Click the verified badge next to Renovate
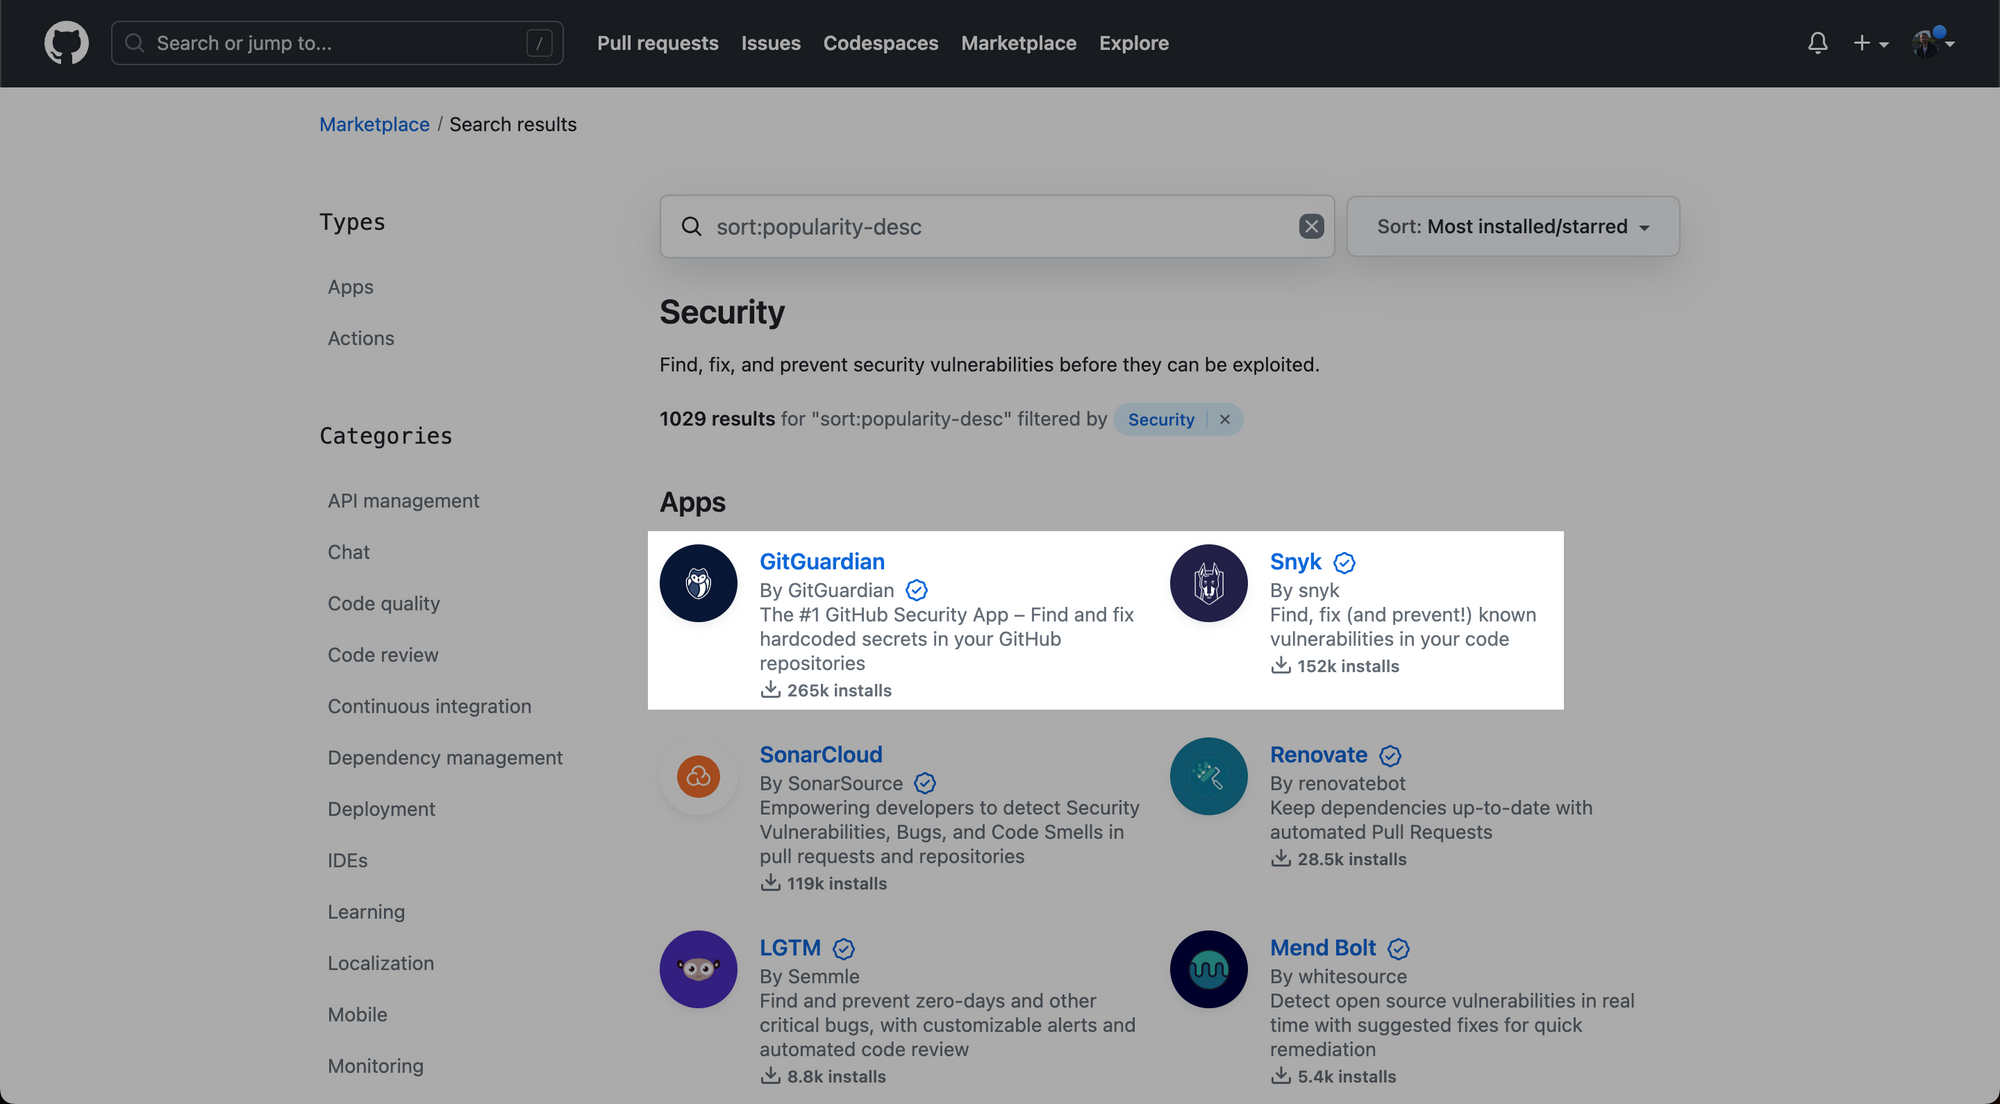 [1390, 755]
